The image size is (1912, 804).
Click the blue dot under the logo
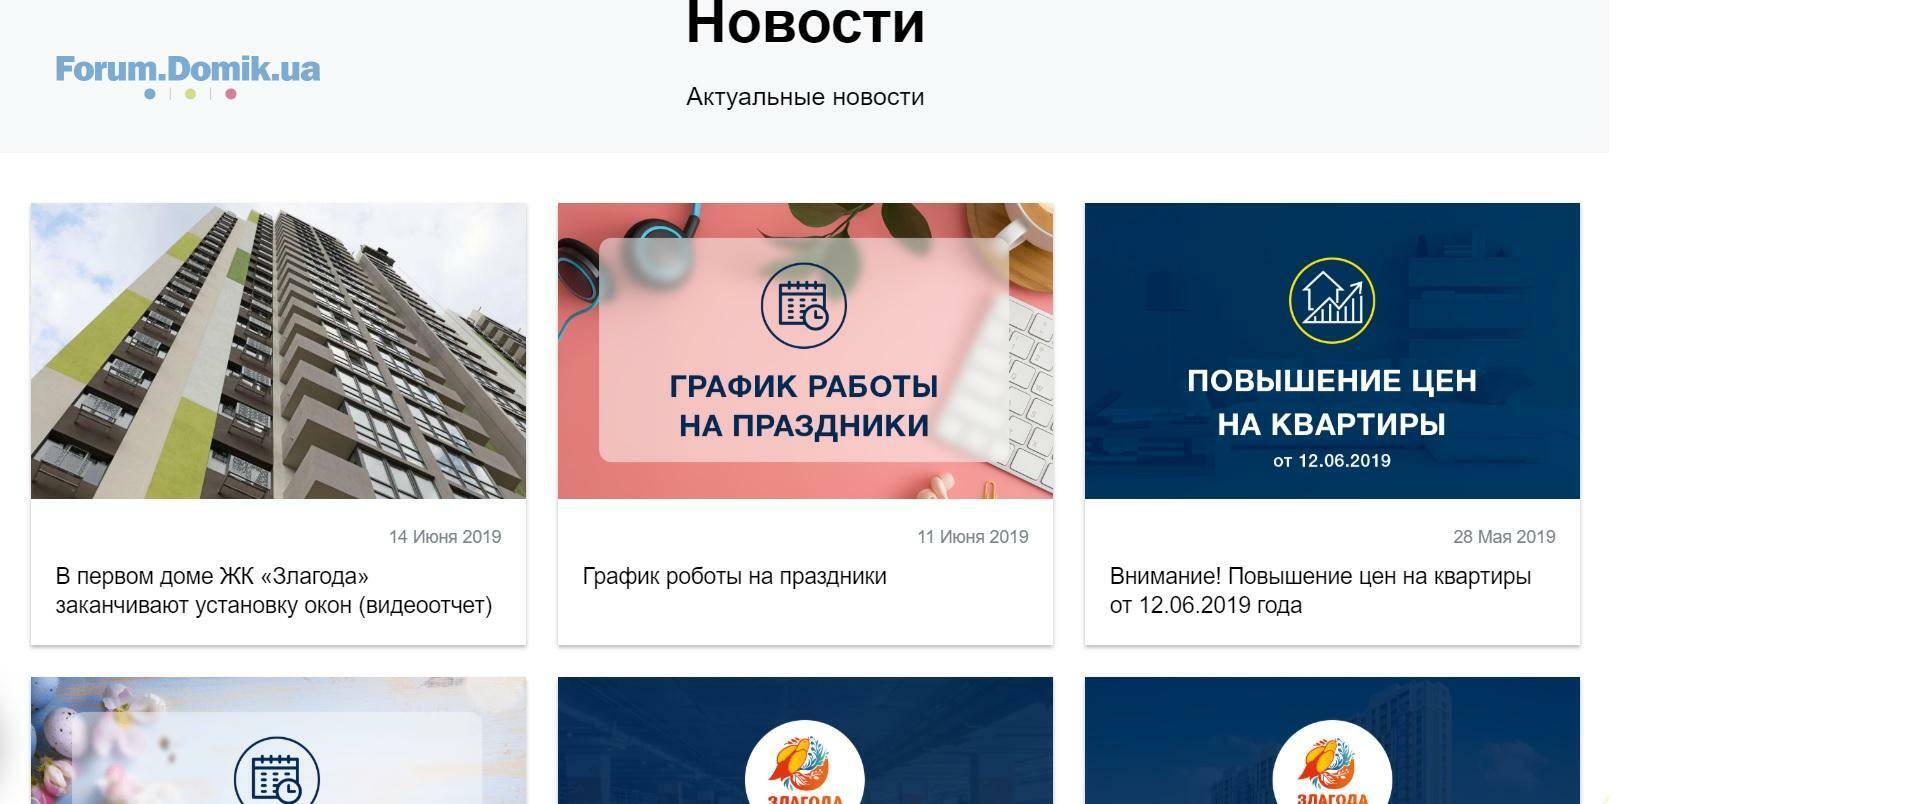pos(150,94)
